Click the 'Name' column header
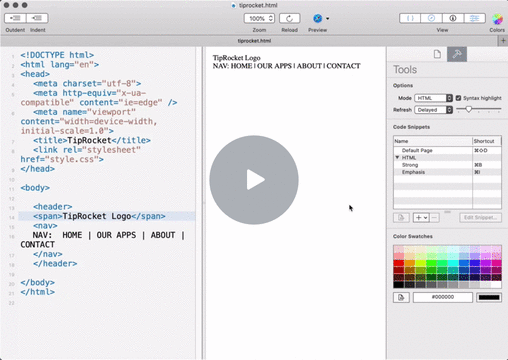The width and height of the screenshot is (508, 360). 433,141
